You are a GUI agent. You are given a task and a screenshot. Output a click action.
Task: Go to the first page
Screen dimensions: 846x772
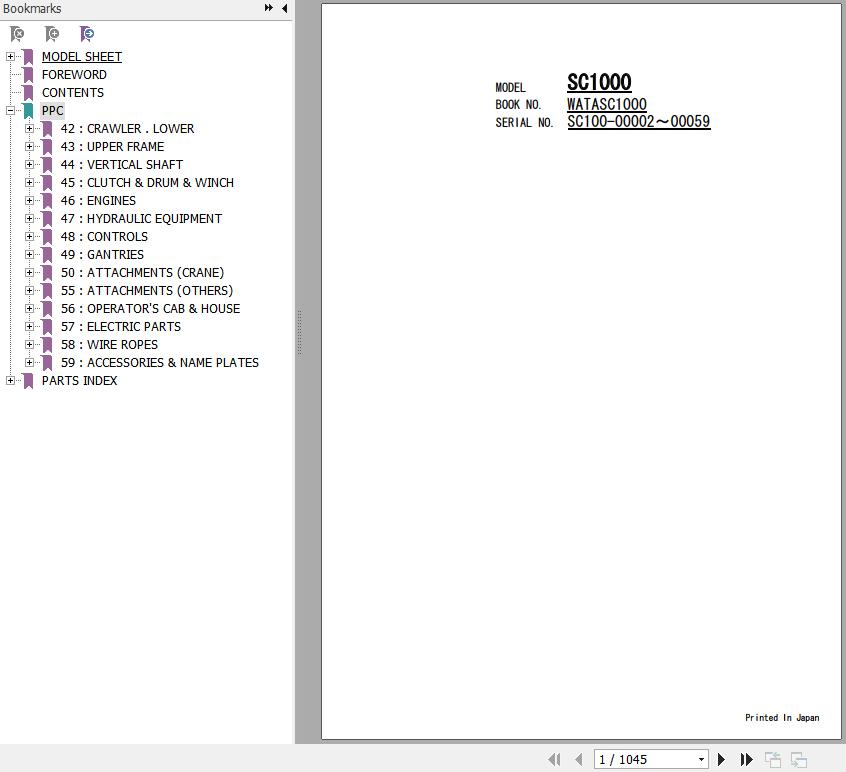(554, 760)
